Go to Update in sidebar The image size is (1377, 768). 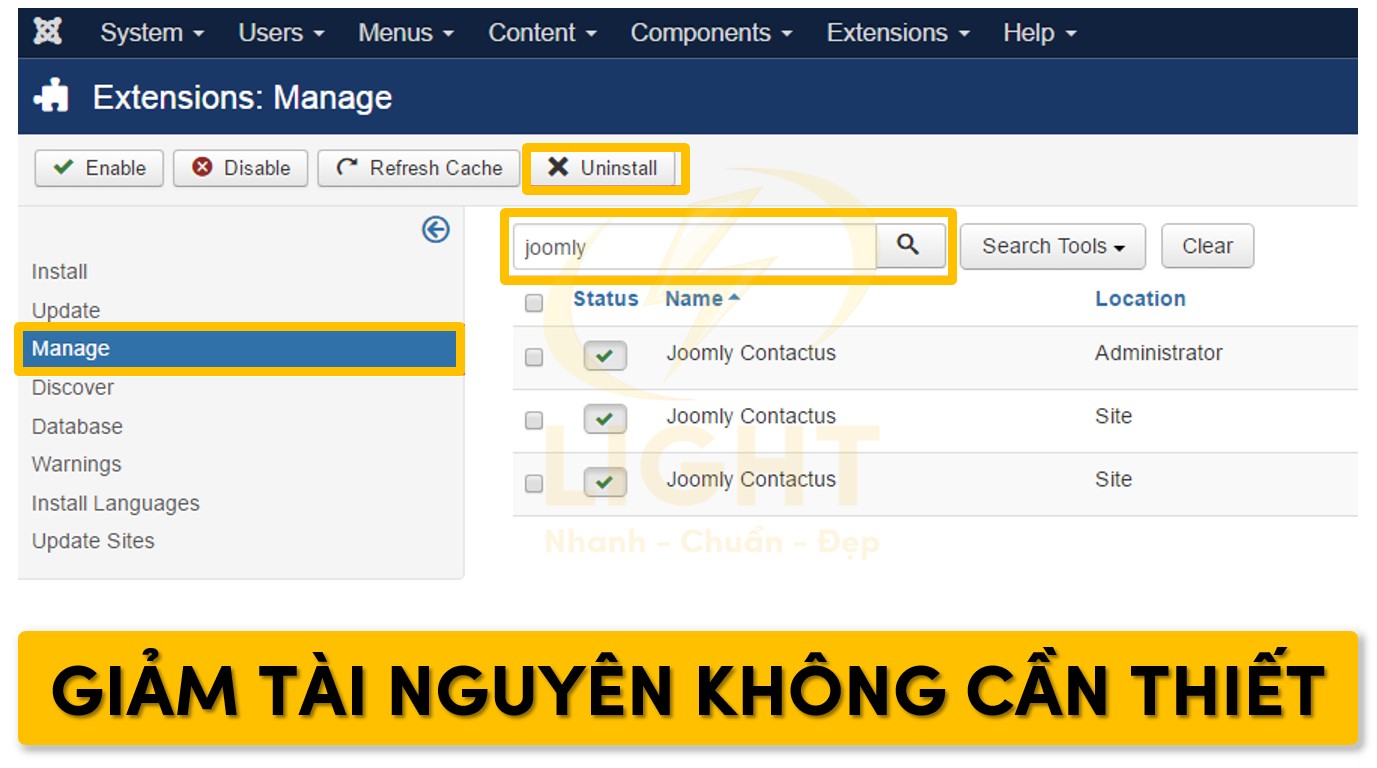click(x=66, y=311)
